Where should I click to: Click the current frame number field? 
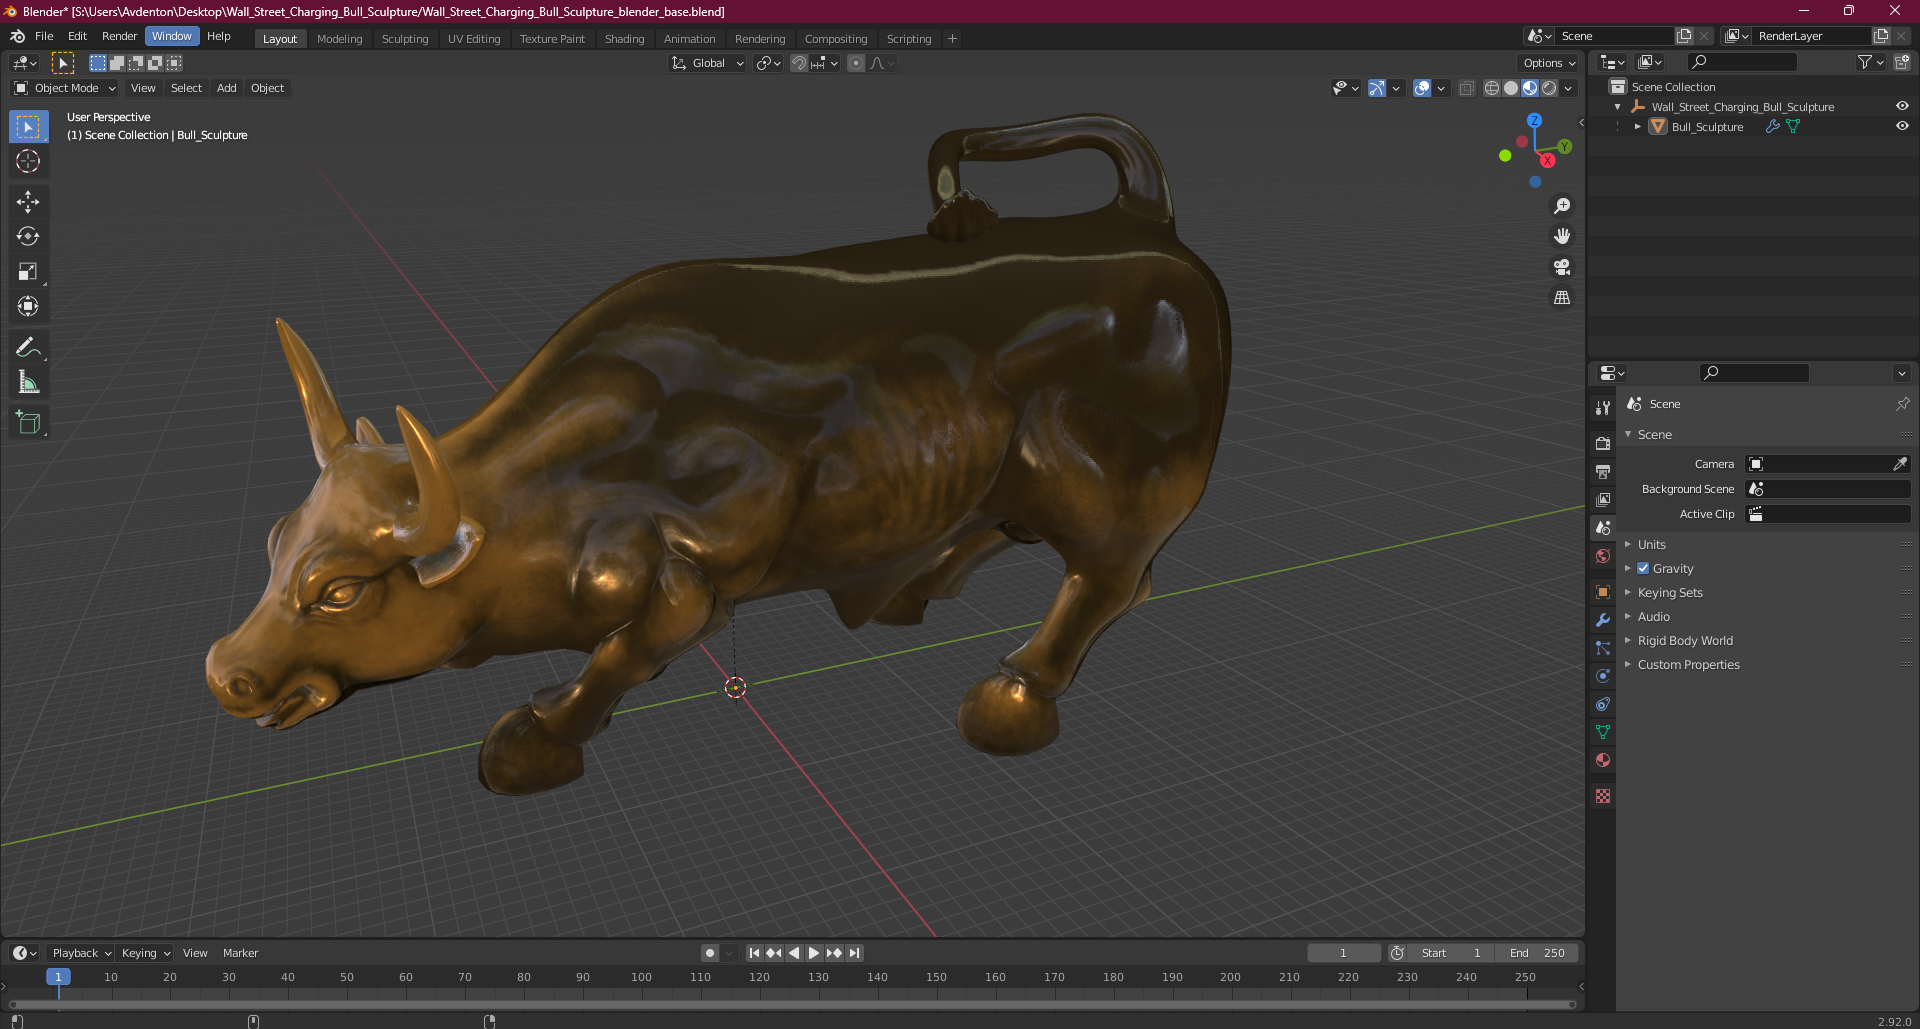pos(1343,953)
